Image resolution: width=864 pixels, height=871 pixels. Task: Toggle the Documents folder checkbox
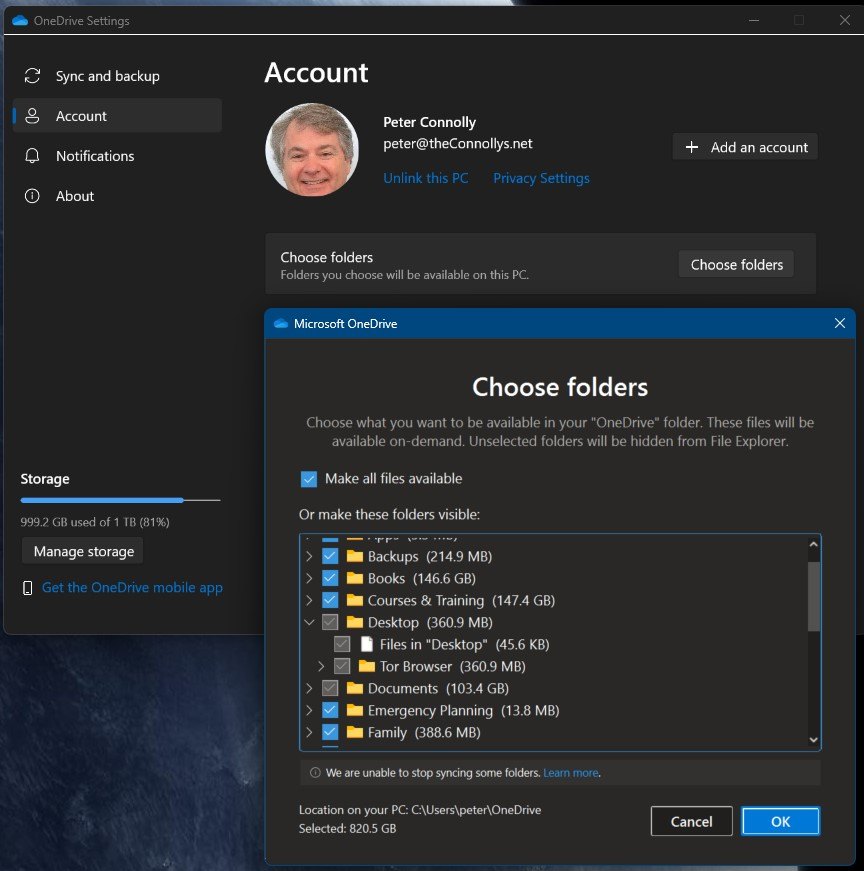click(x=330, y=688)
